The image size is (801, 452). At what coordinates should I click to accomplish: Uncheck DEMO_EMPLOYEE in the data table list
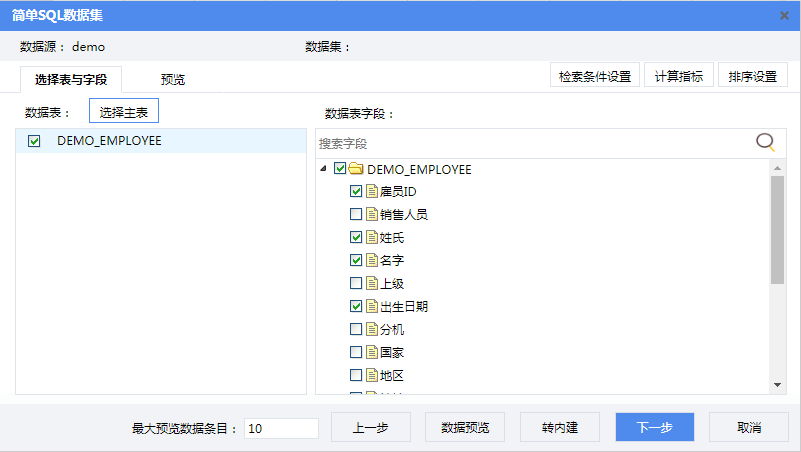pyautogui.click(x=34, y=142)
